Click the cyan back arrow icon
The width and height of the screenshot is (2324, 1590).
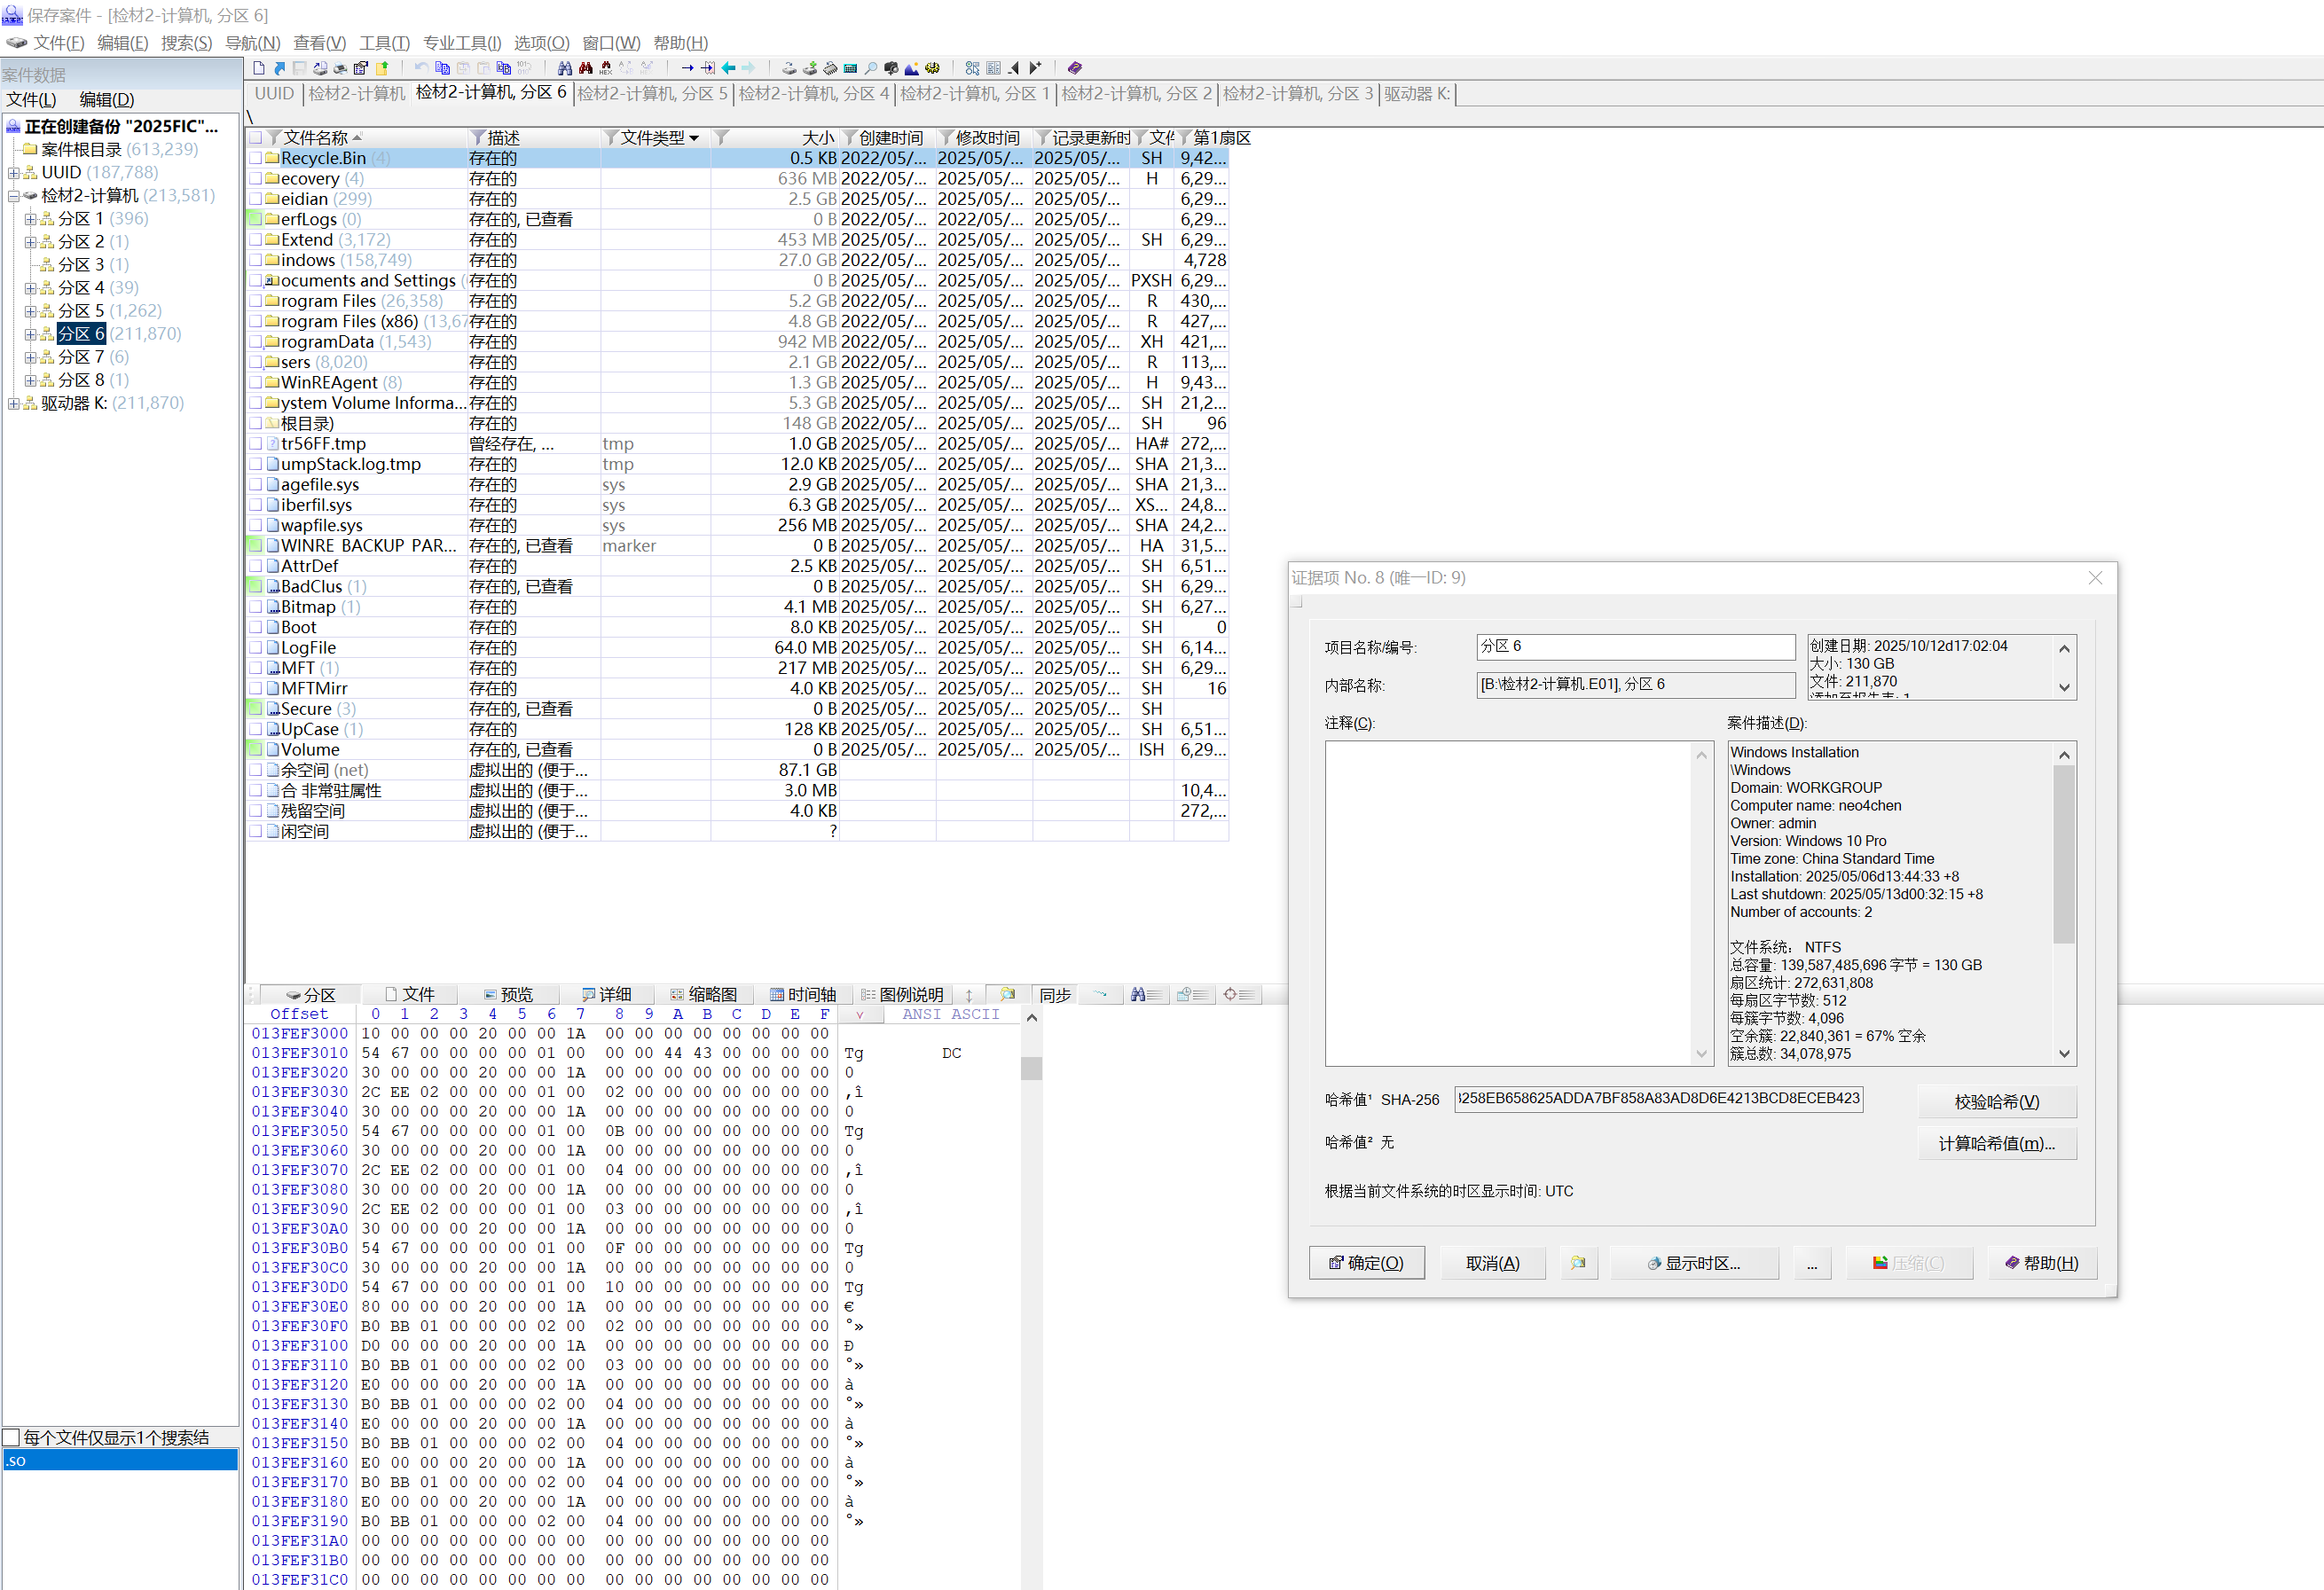(x=728, y=68)
